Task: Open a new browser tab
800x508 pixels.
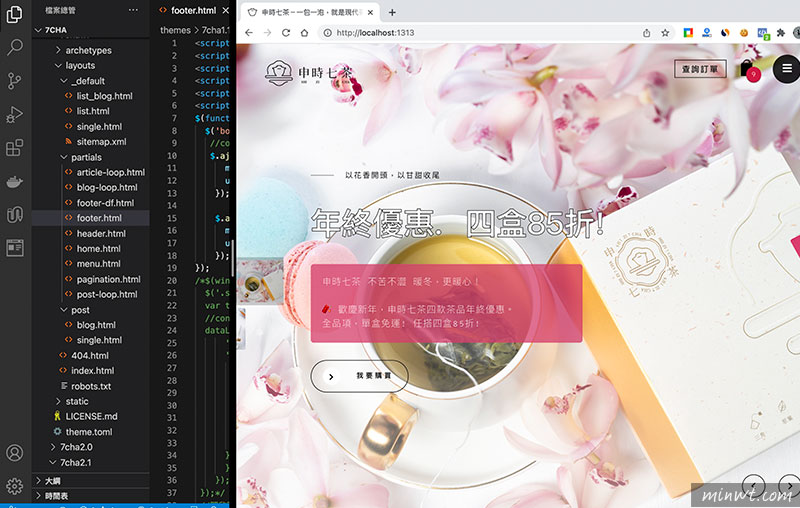Action: (392, 12)
